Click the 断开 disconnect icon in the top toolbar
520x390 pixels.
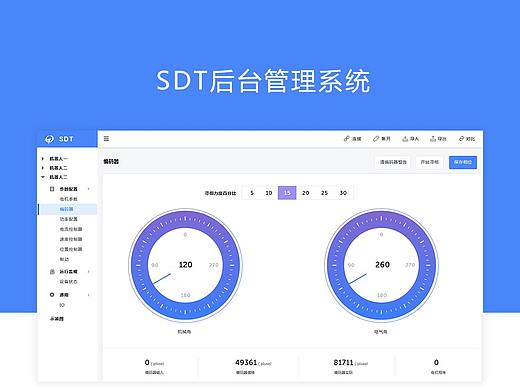(x=376, y=139)
